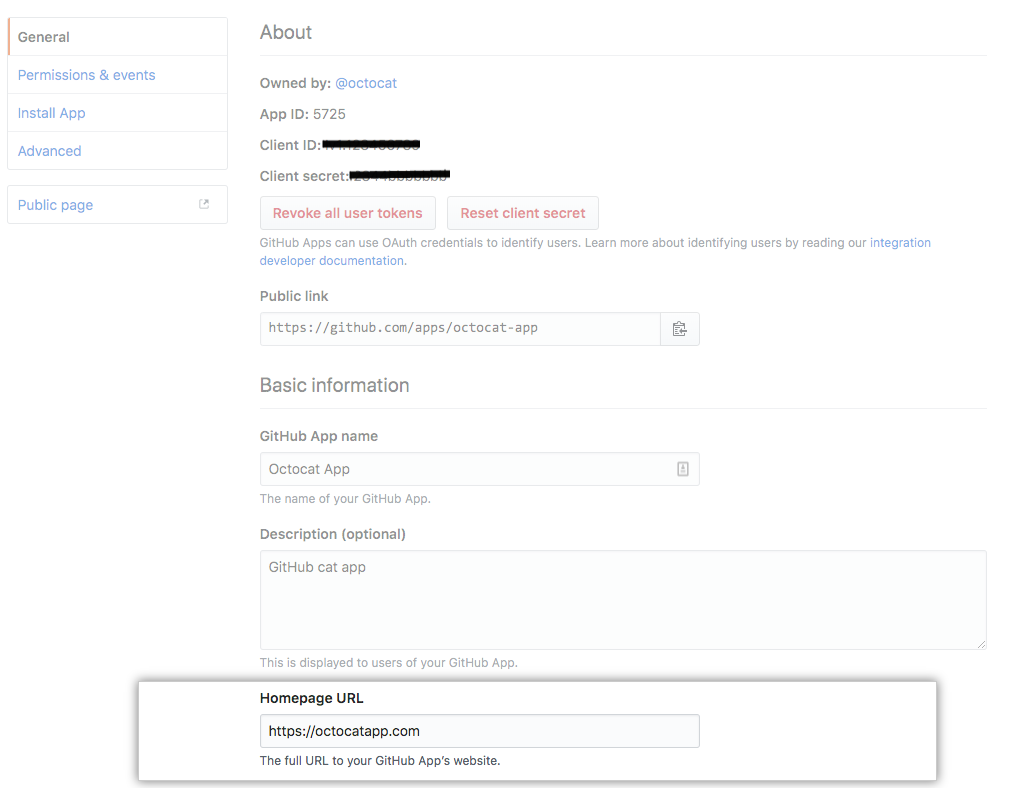Visit the @octocat profile link
The width and height of the screenshot is (1012, 788).
[x=366, y=83]
